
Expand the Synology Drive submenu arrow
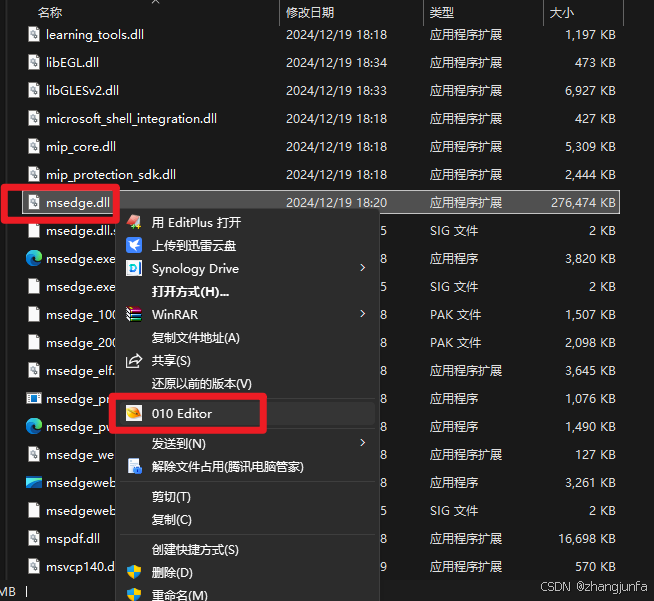pyautogui.click(x=362, y=268)
